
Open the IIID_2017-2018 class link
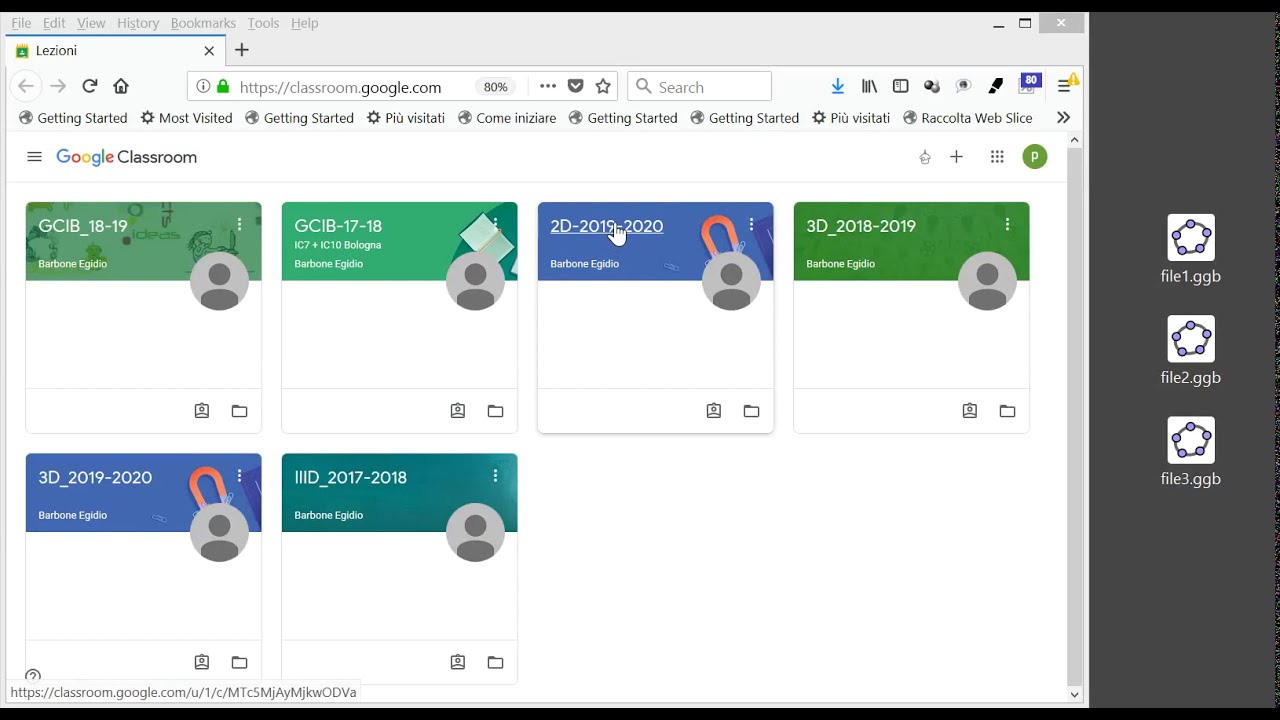point(351,477)
